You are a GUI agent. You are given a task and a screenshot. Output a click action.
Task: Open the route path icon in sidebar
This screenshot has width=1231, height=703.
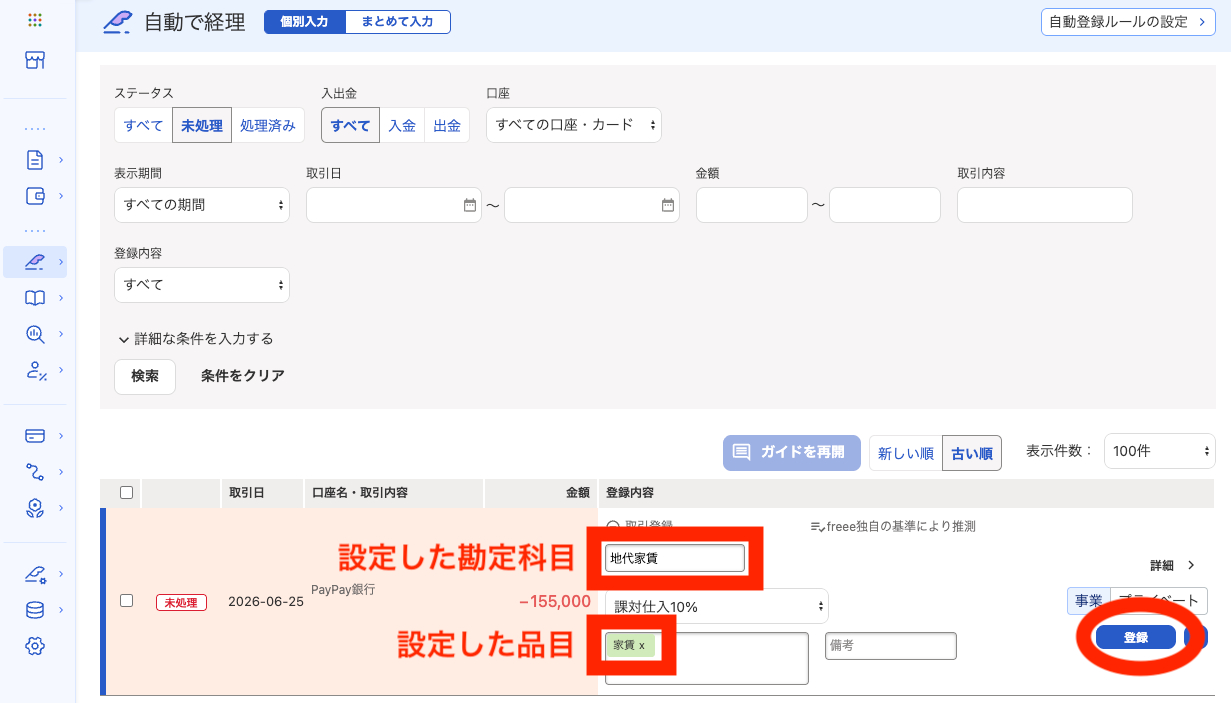click(x=35, y=472)
